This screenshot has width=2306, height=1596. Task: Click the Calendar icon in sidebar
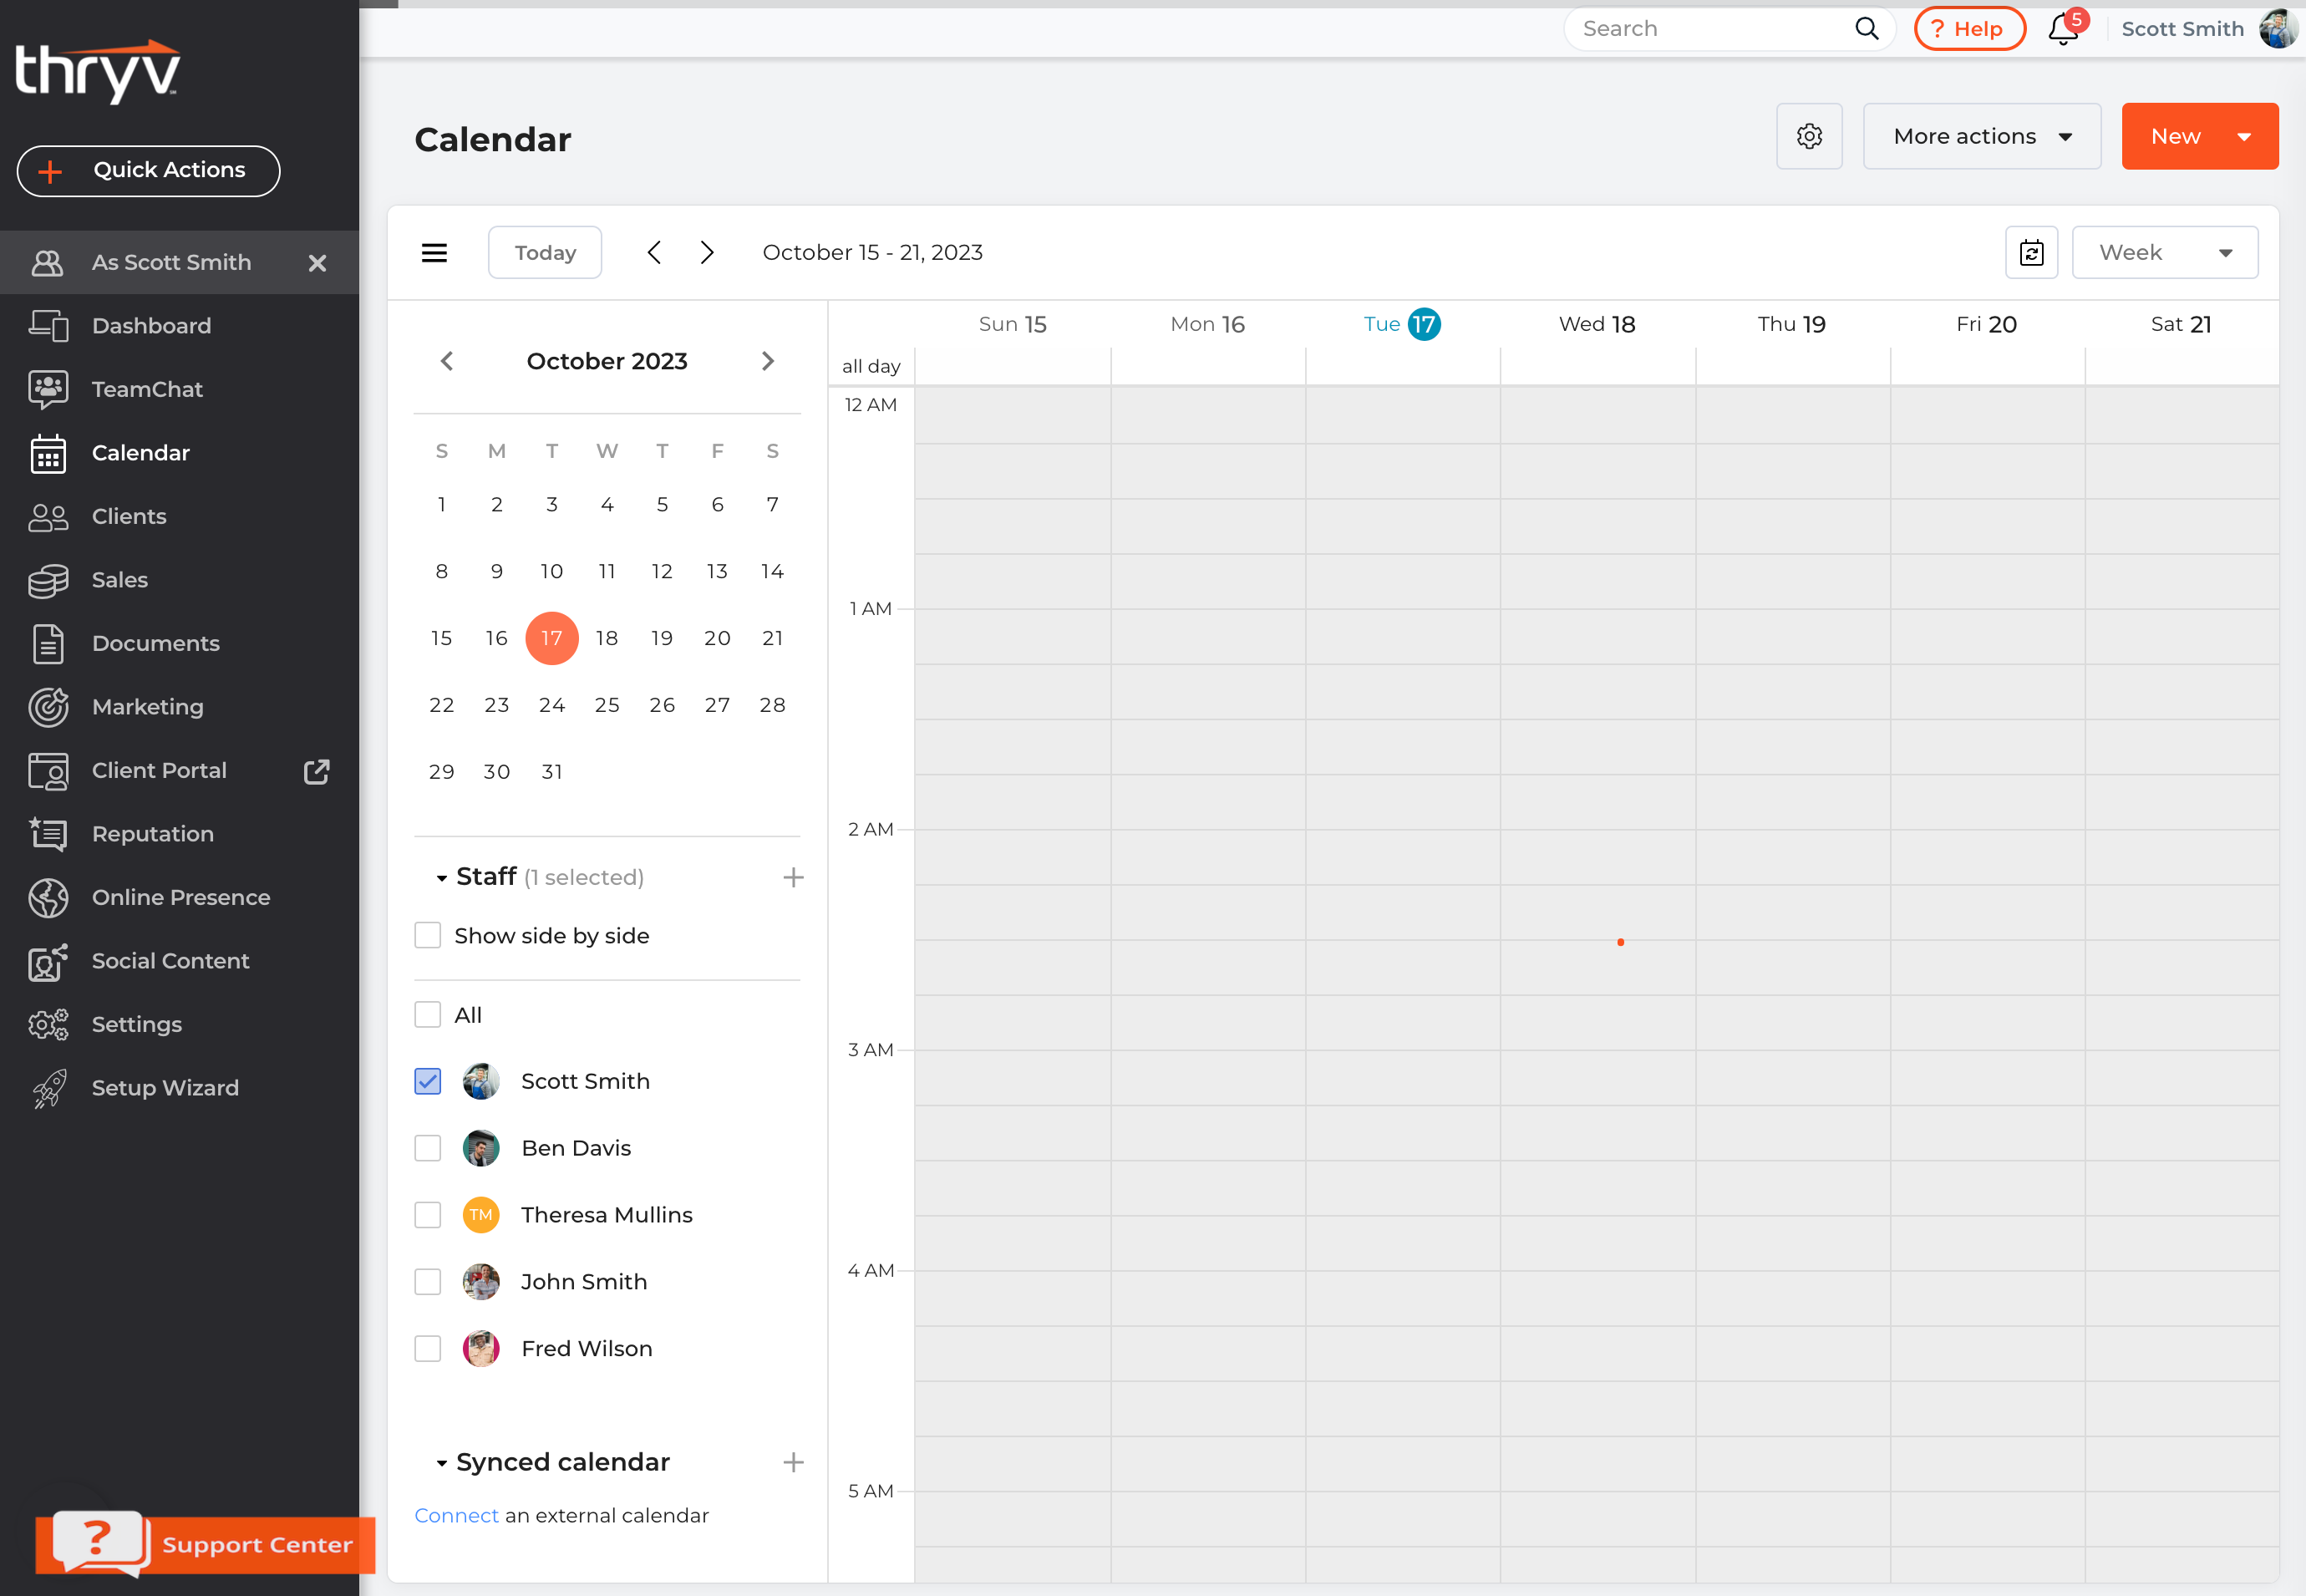pyautogui.click(x=48, y=452)
